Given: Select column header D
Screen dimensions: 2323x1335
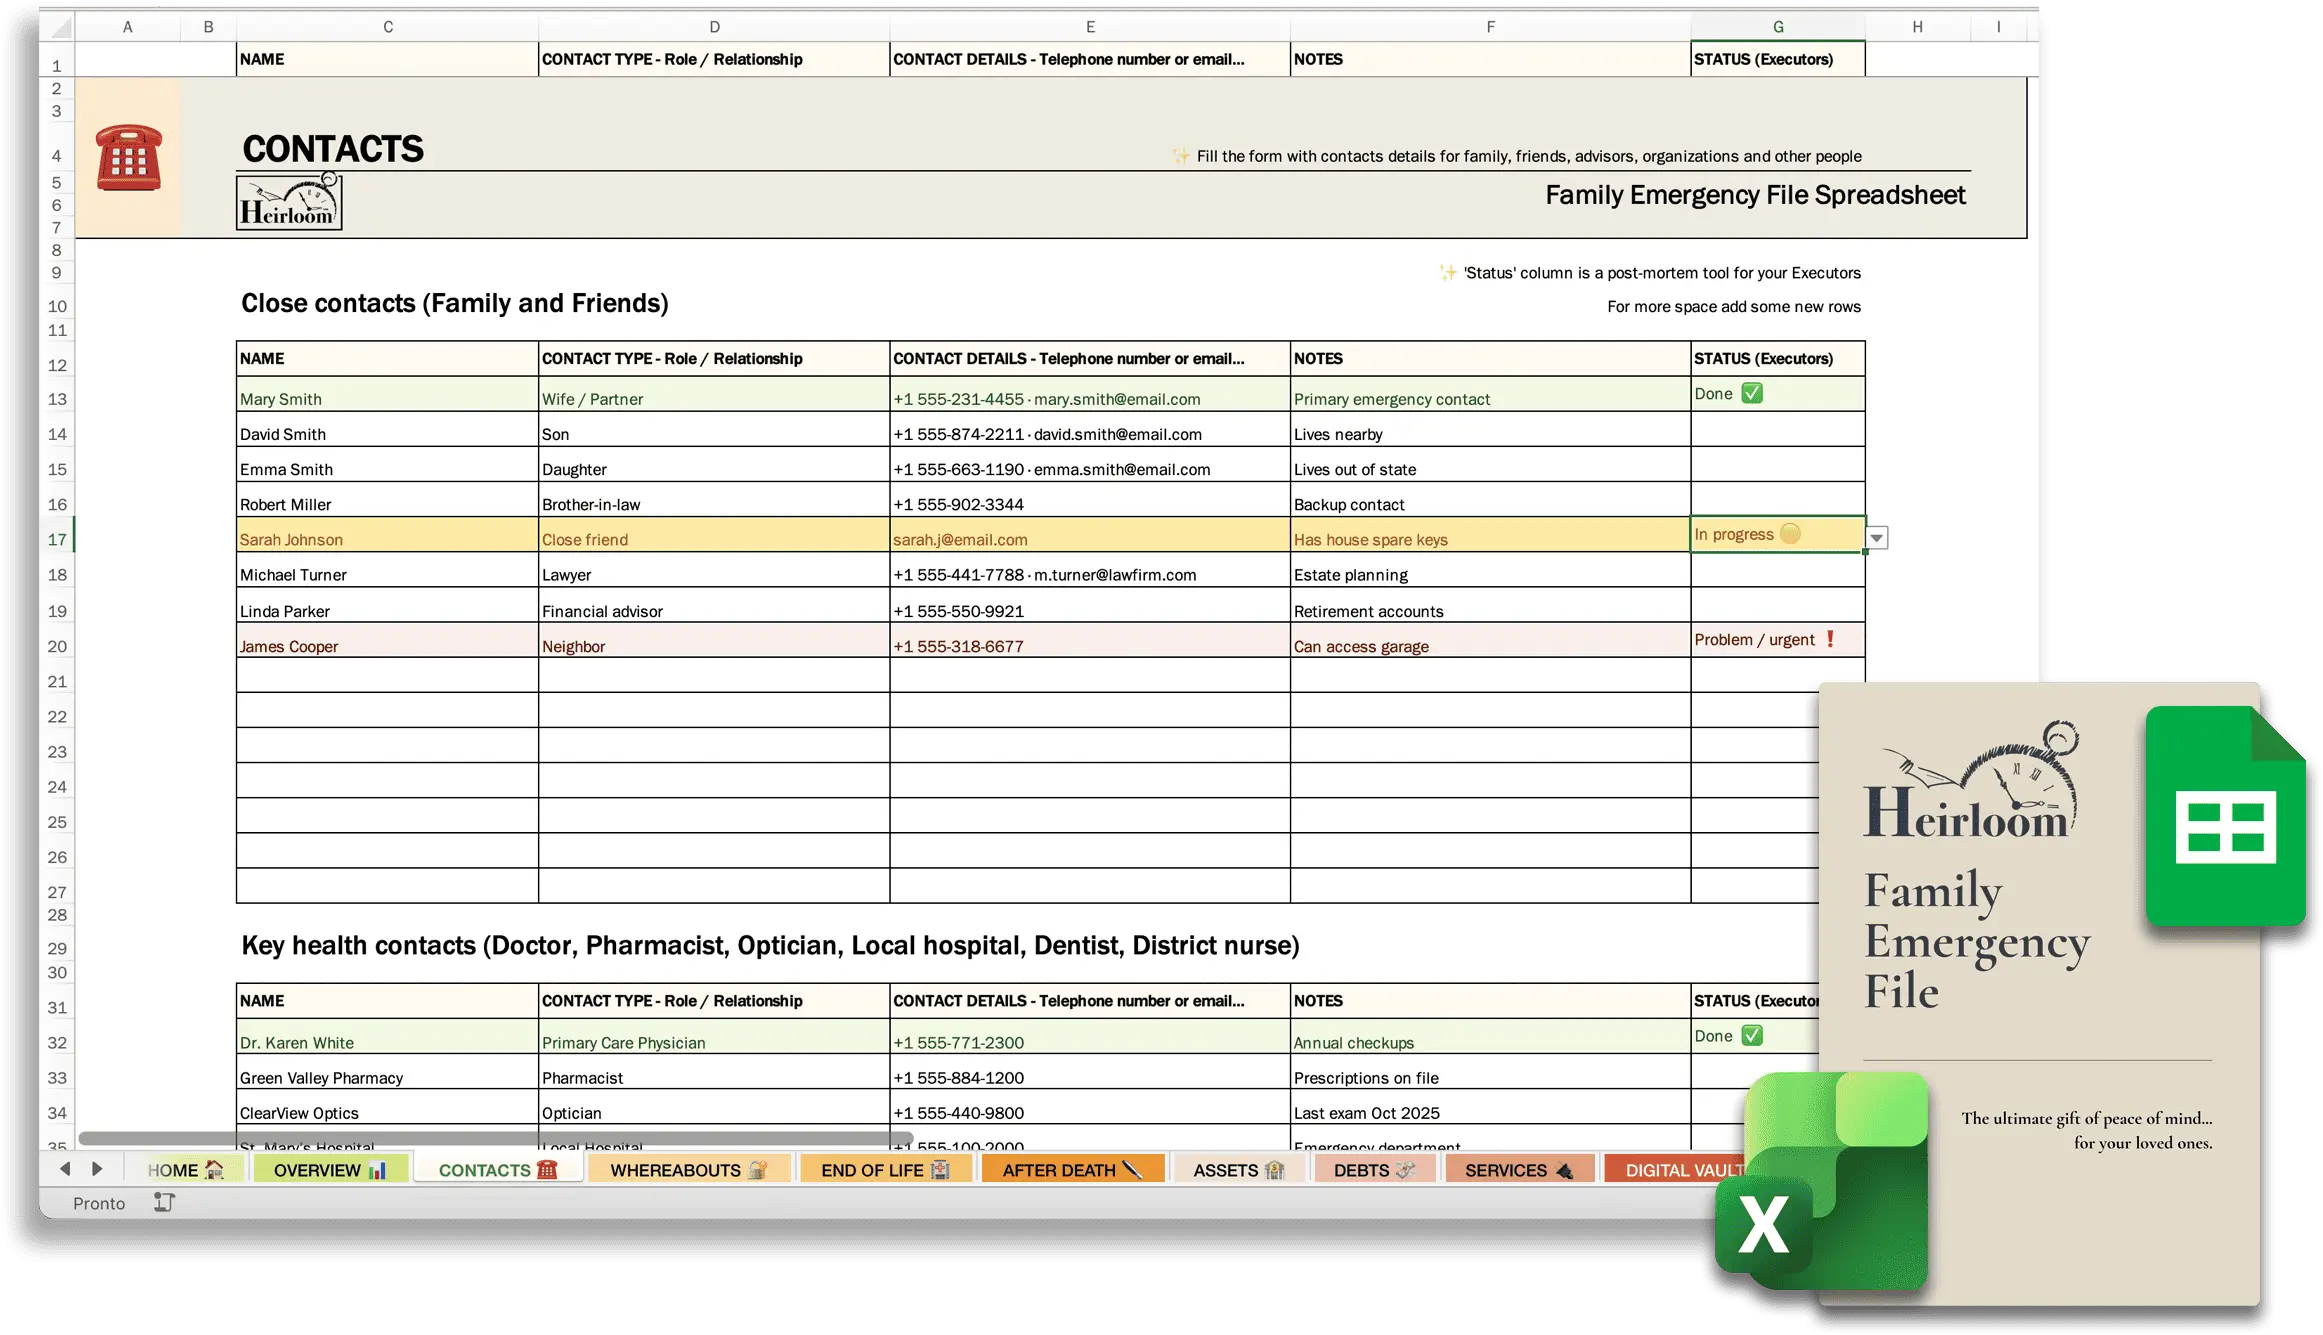Looking at the screenshot, I should [714, 27].
